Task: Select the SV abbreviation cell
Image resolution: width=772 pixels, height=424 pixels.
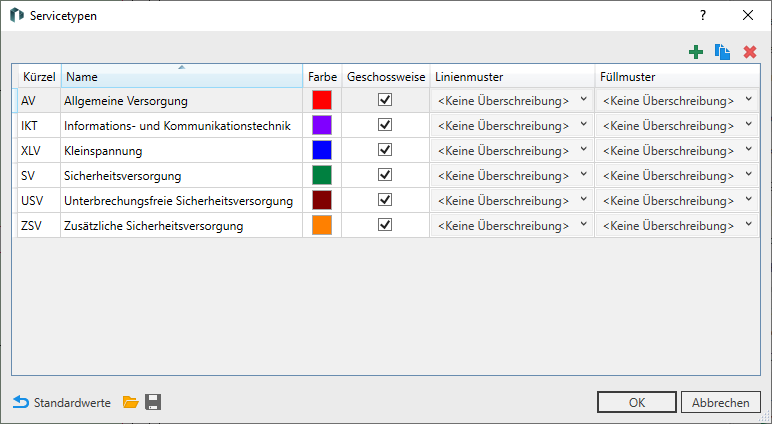Action: (x=39, y=176)
